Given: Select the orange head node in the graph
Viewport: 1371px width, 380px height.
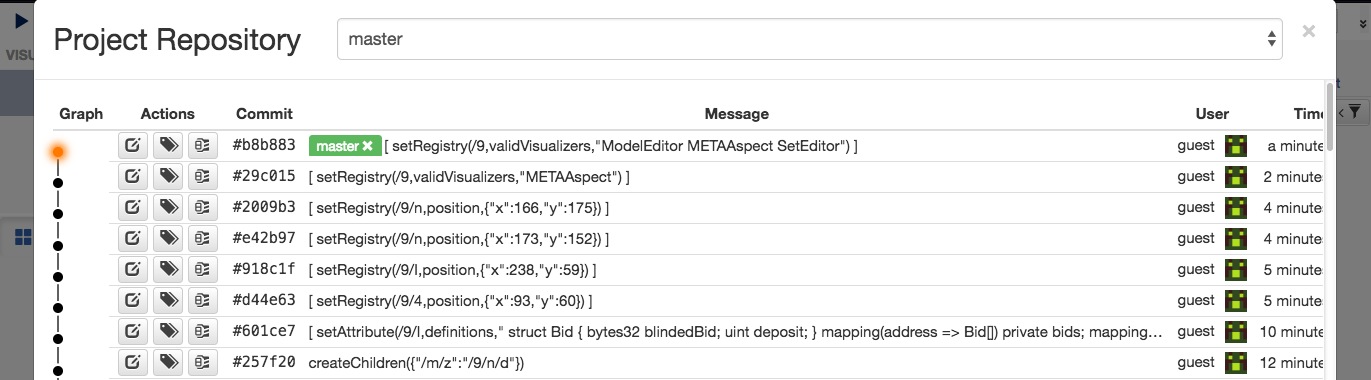Looking at the screenshot, I should pos(58,152).
